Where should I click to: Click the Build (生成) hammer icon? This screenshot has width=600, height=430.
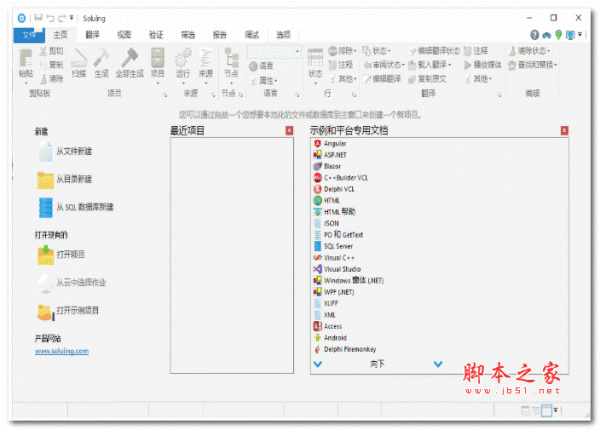tap(101, 57)
